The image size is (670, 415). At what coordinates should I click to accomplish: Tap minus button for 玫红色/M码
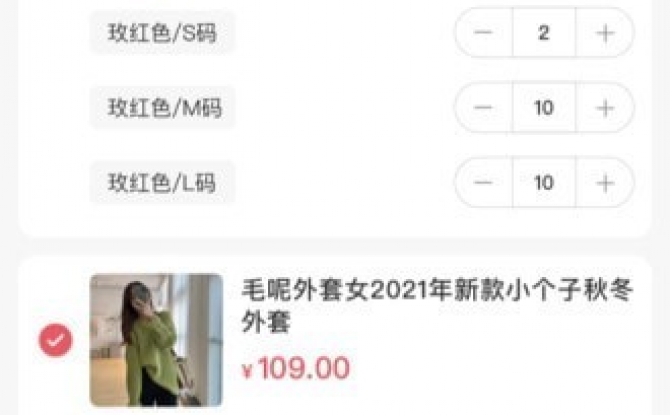coord(483,108)
